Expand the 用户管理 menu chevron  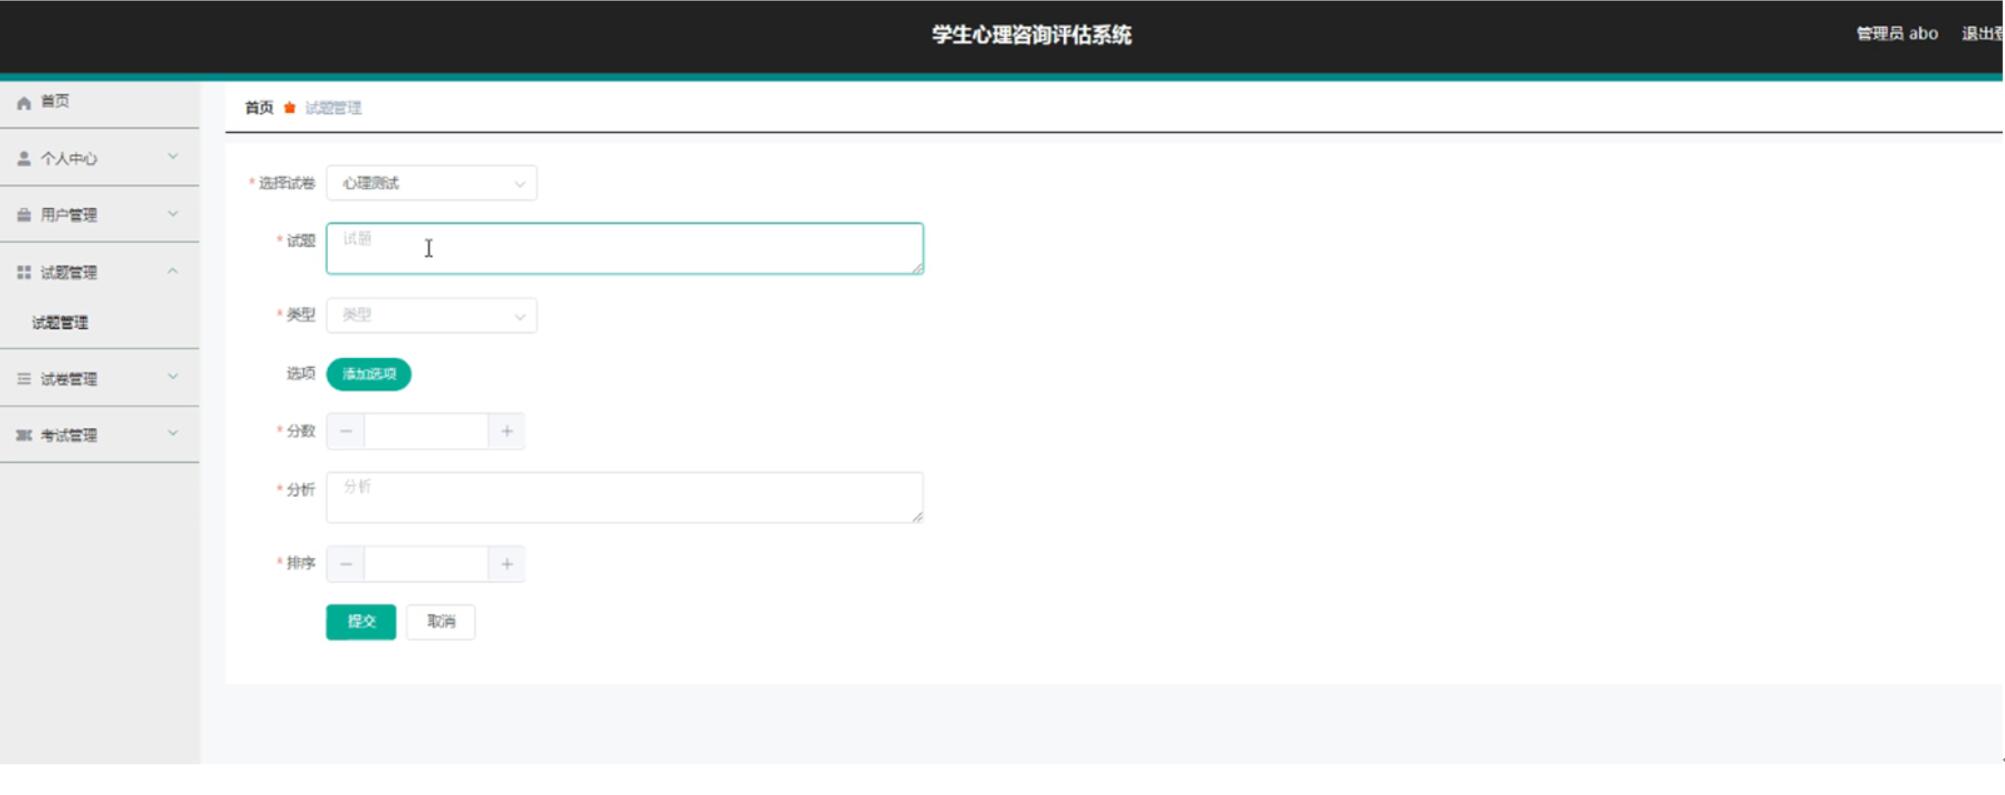(x=173, y=214)
